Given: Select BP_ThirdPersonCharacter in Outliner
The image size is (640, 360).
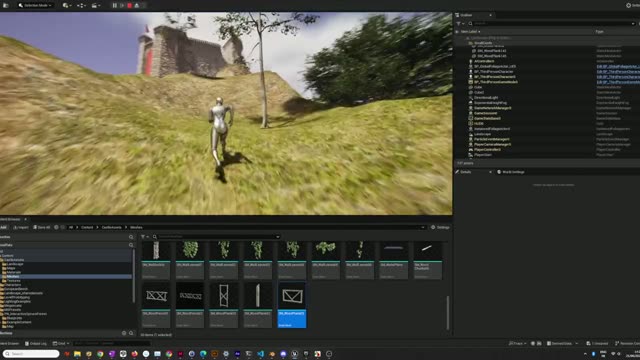Looking at the screenshot, I should pos(493,71).
